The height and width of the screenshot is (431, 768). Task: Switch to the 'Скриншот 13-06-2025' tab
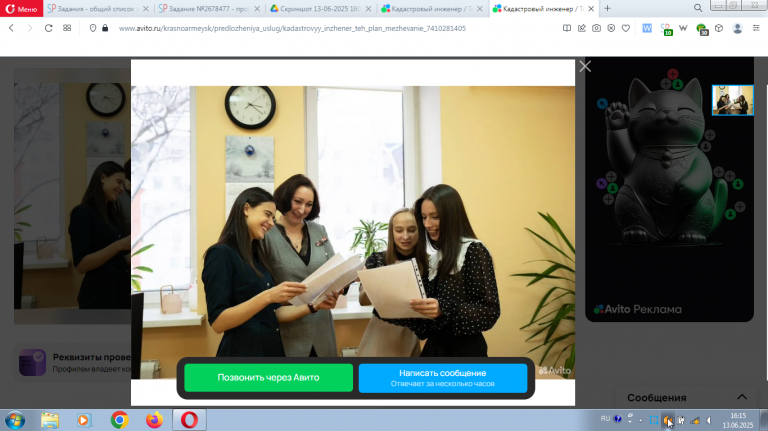click(321, 9)
